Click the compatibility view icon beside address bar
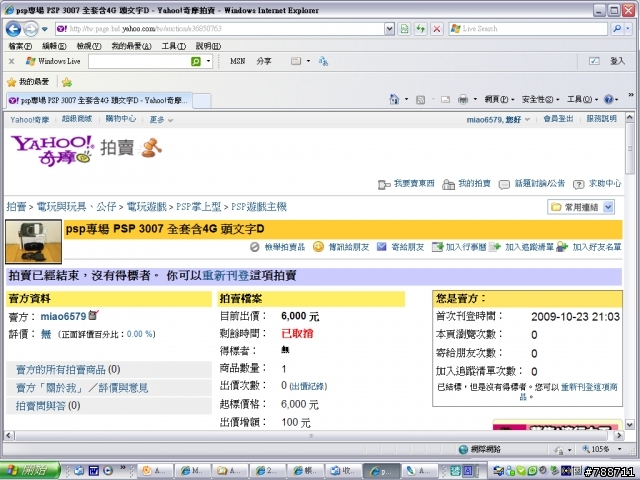The image size is (640, 480). pyautogui.click(x=404, y=29)
